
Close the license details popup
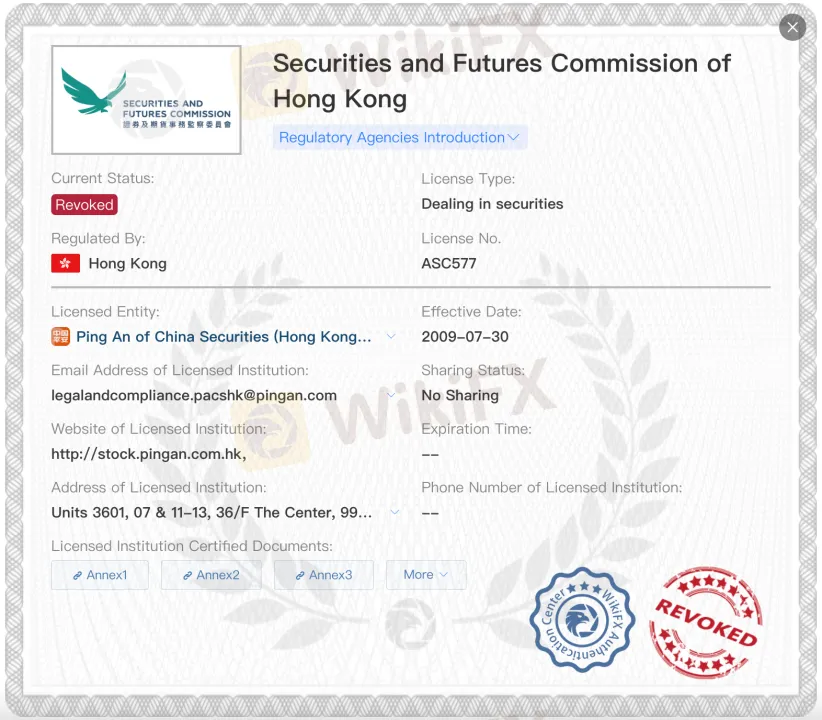click(x=793, y=27)
